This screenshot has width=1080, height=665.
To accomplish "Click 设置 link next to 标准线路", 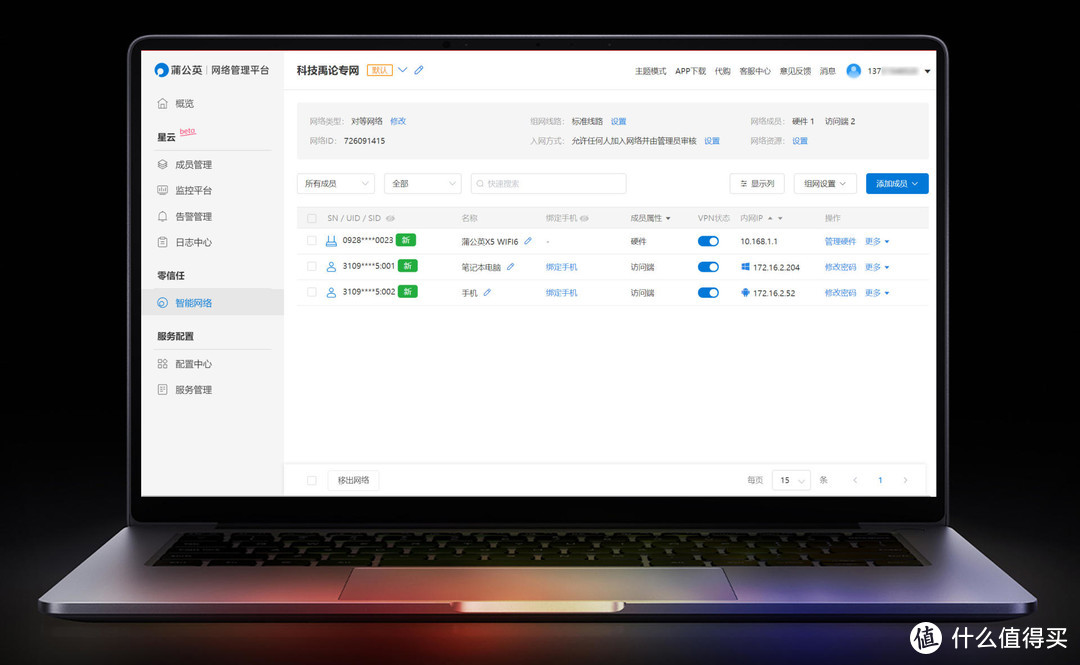I will (x=619, y=121).
